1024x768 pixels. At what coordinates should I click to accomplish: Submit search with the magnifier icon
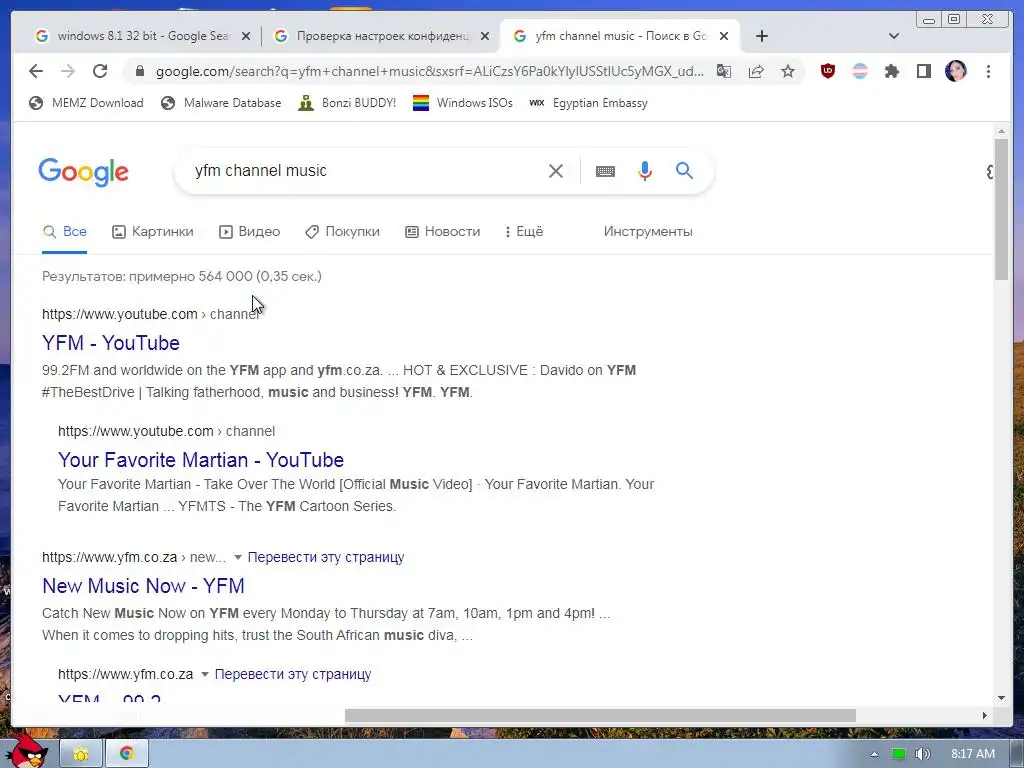click(684, 170)
